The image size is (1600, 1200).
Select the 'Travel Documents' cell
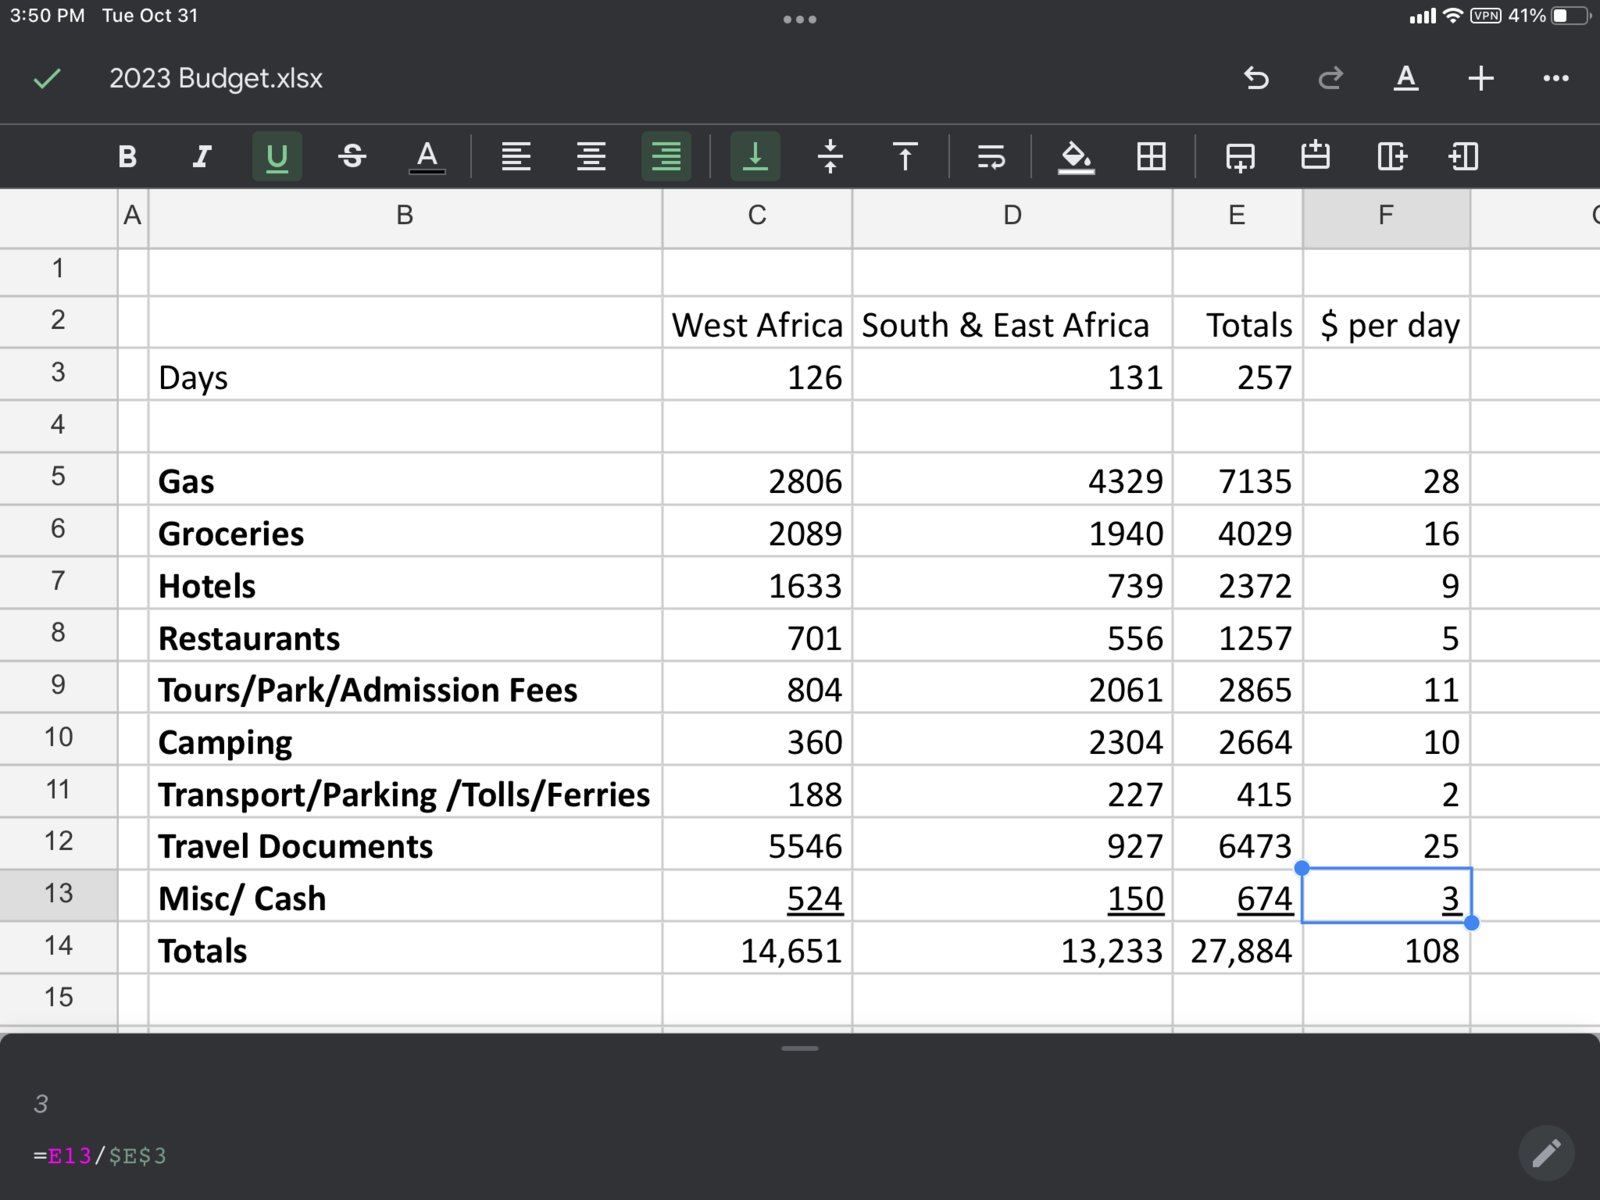(x=405, y=845)
